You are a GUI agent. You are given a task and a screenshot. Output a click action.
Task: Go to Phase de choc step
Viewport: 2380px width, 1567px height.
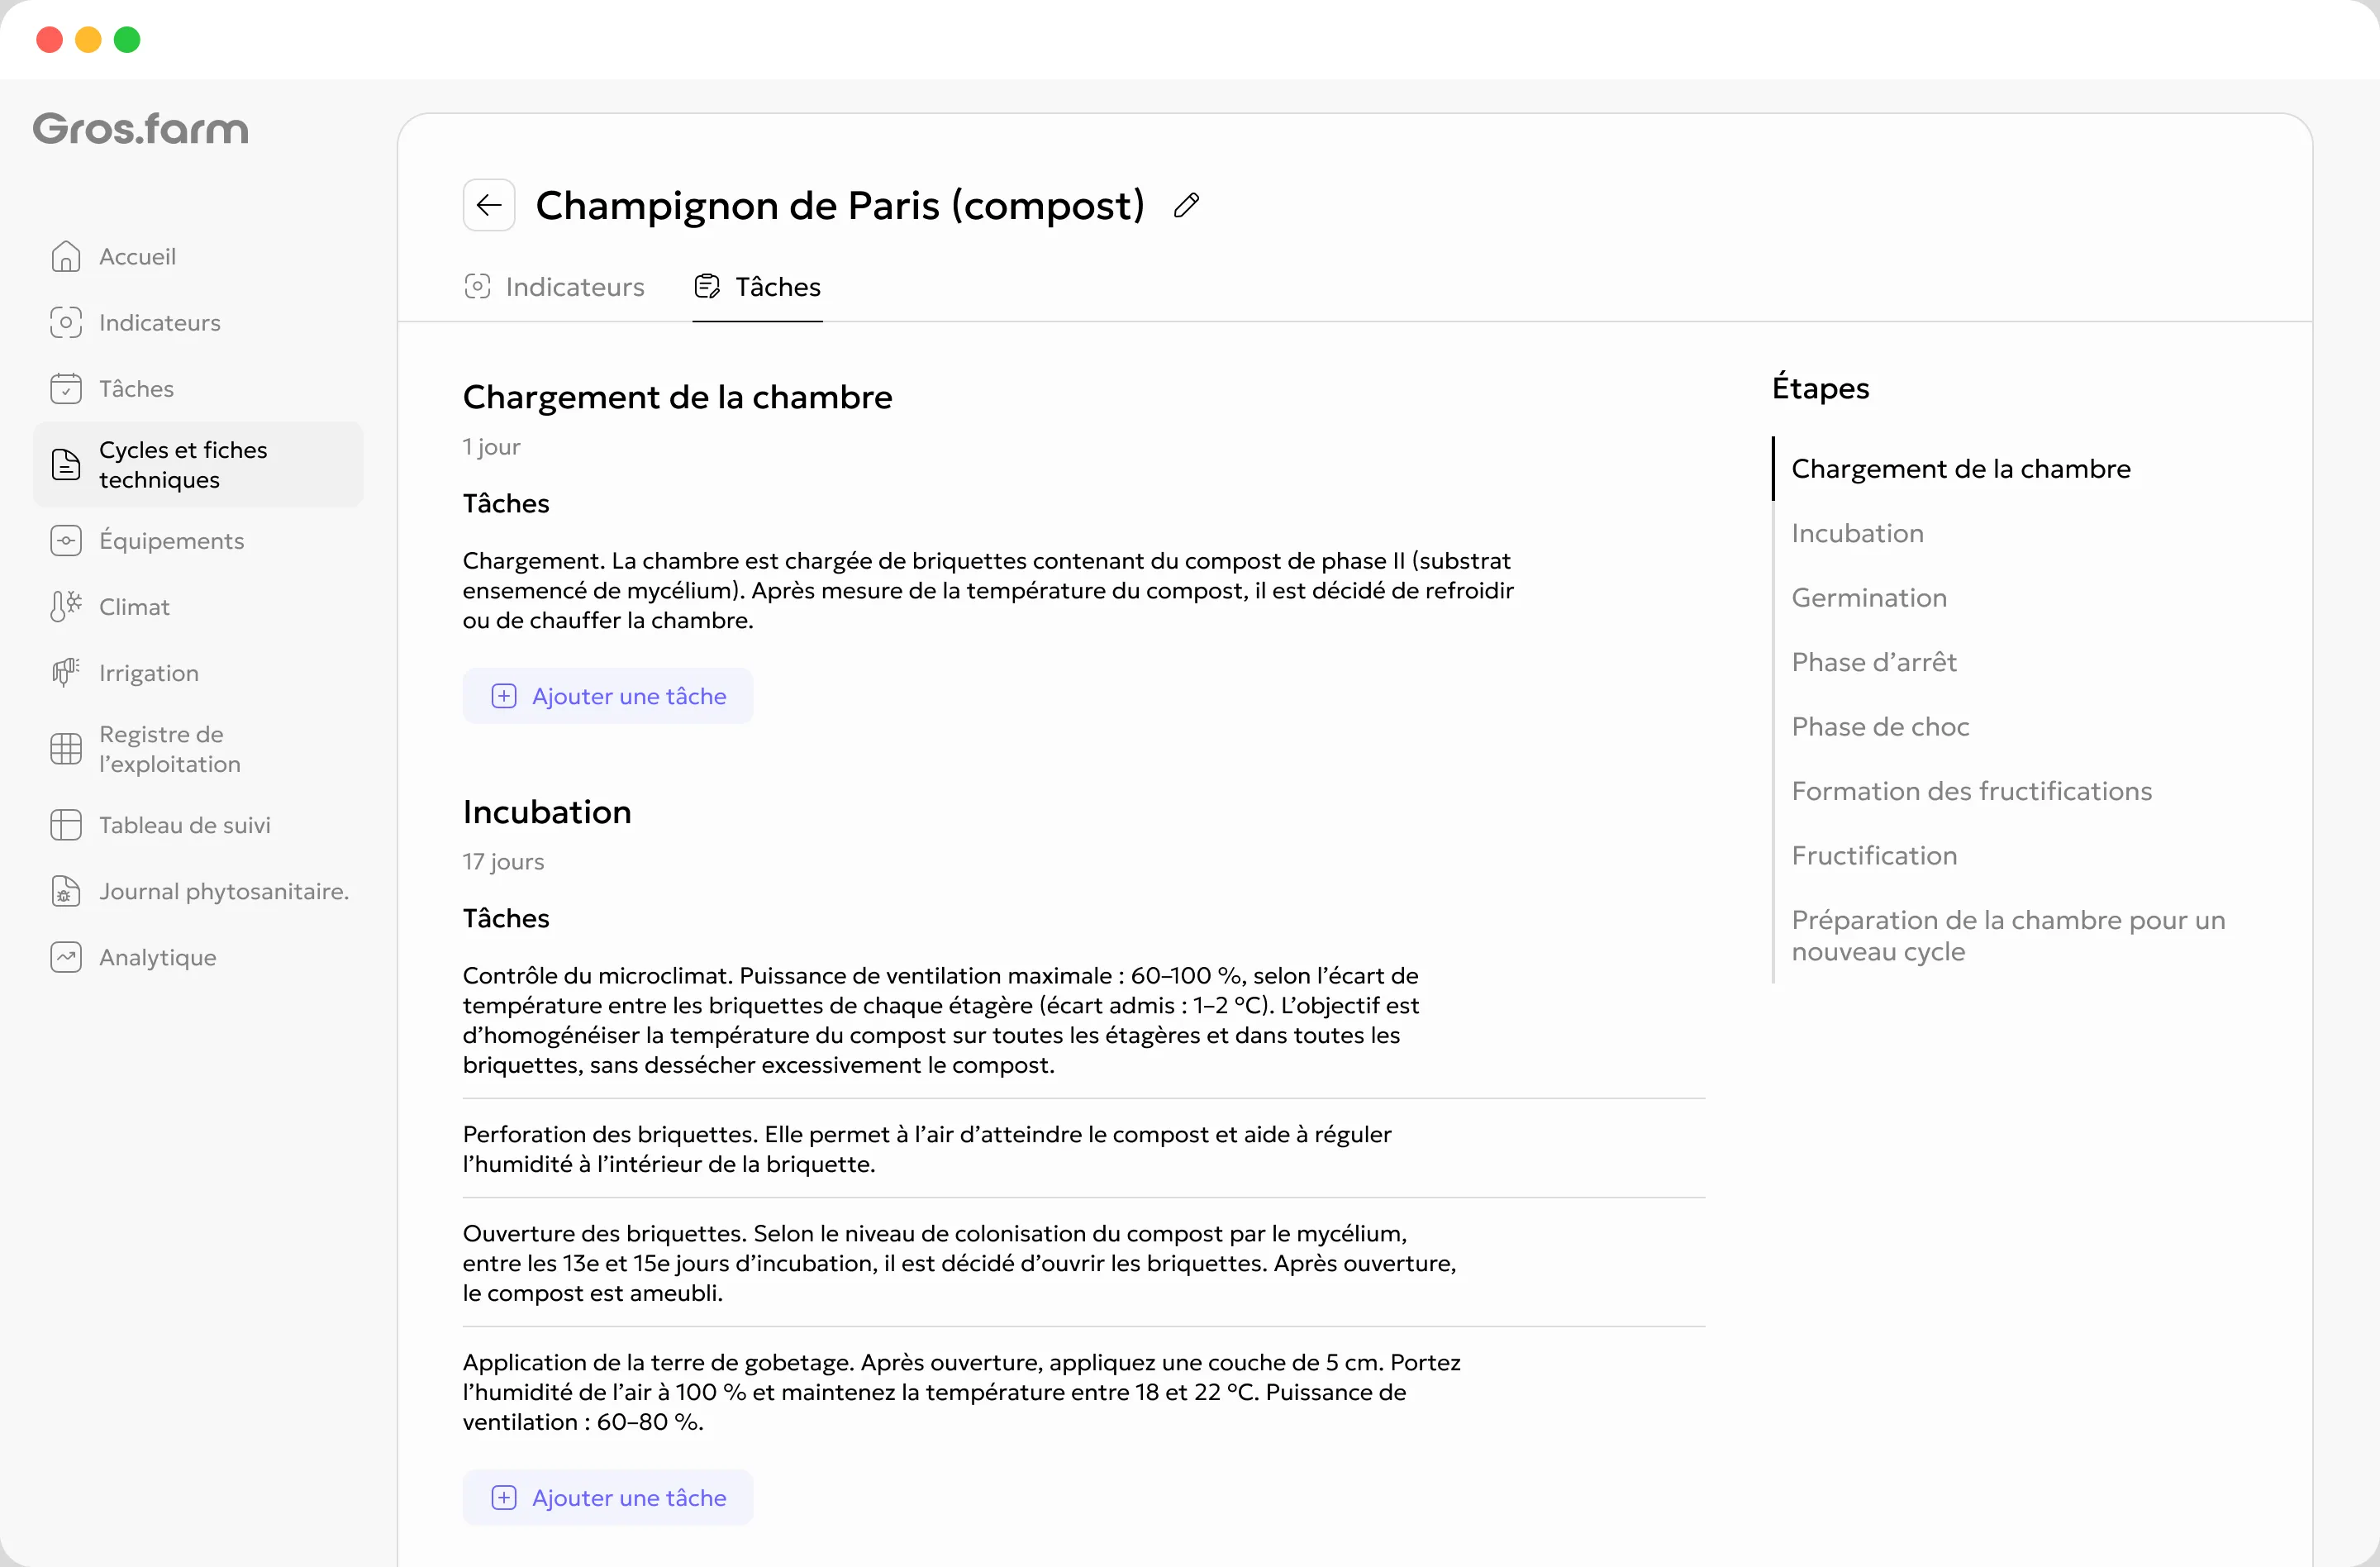(x=1880, y=727)
